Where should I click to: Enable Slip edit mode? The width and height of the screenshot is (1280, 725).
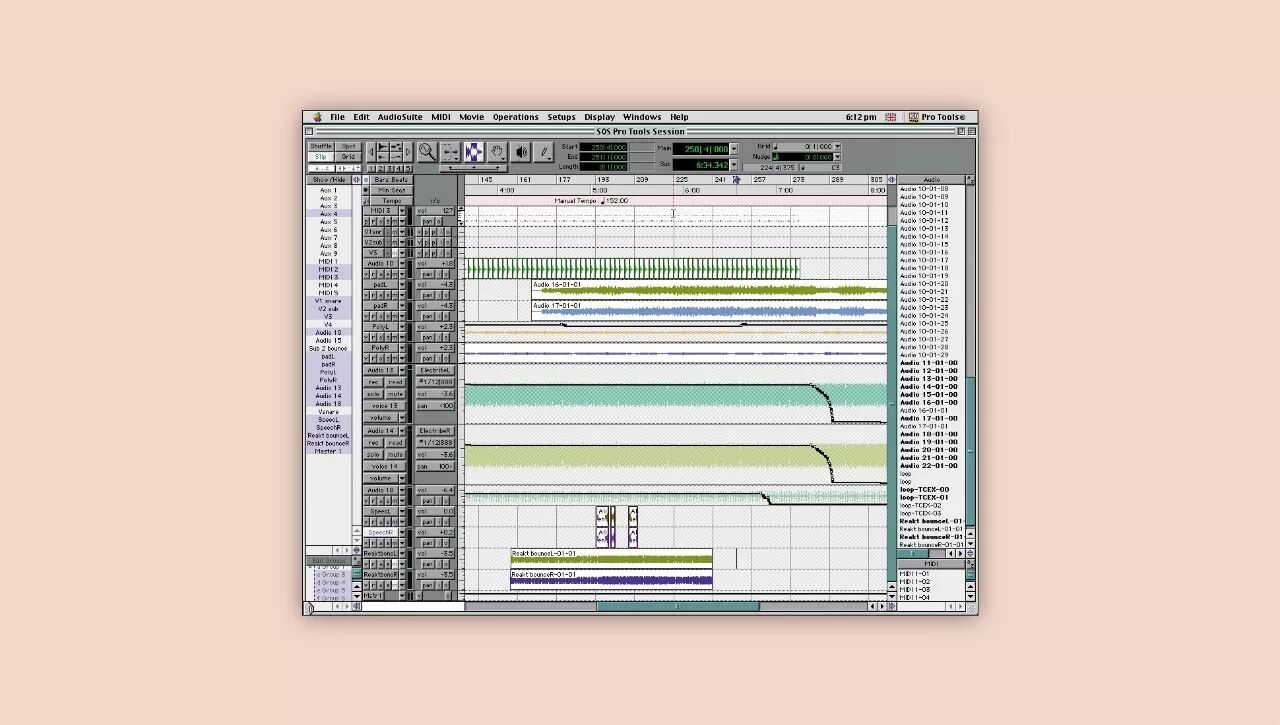[320, 157]
